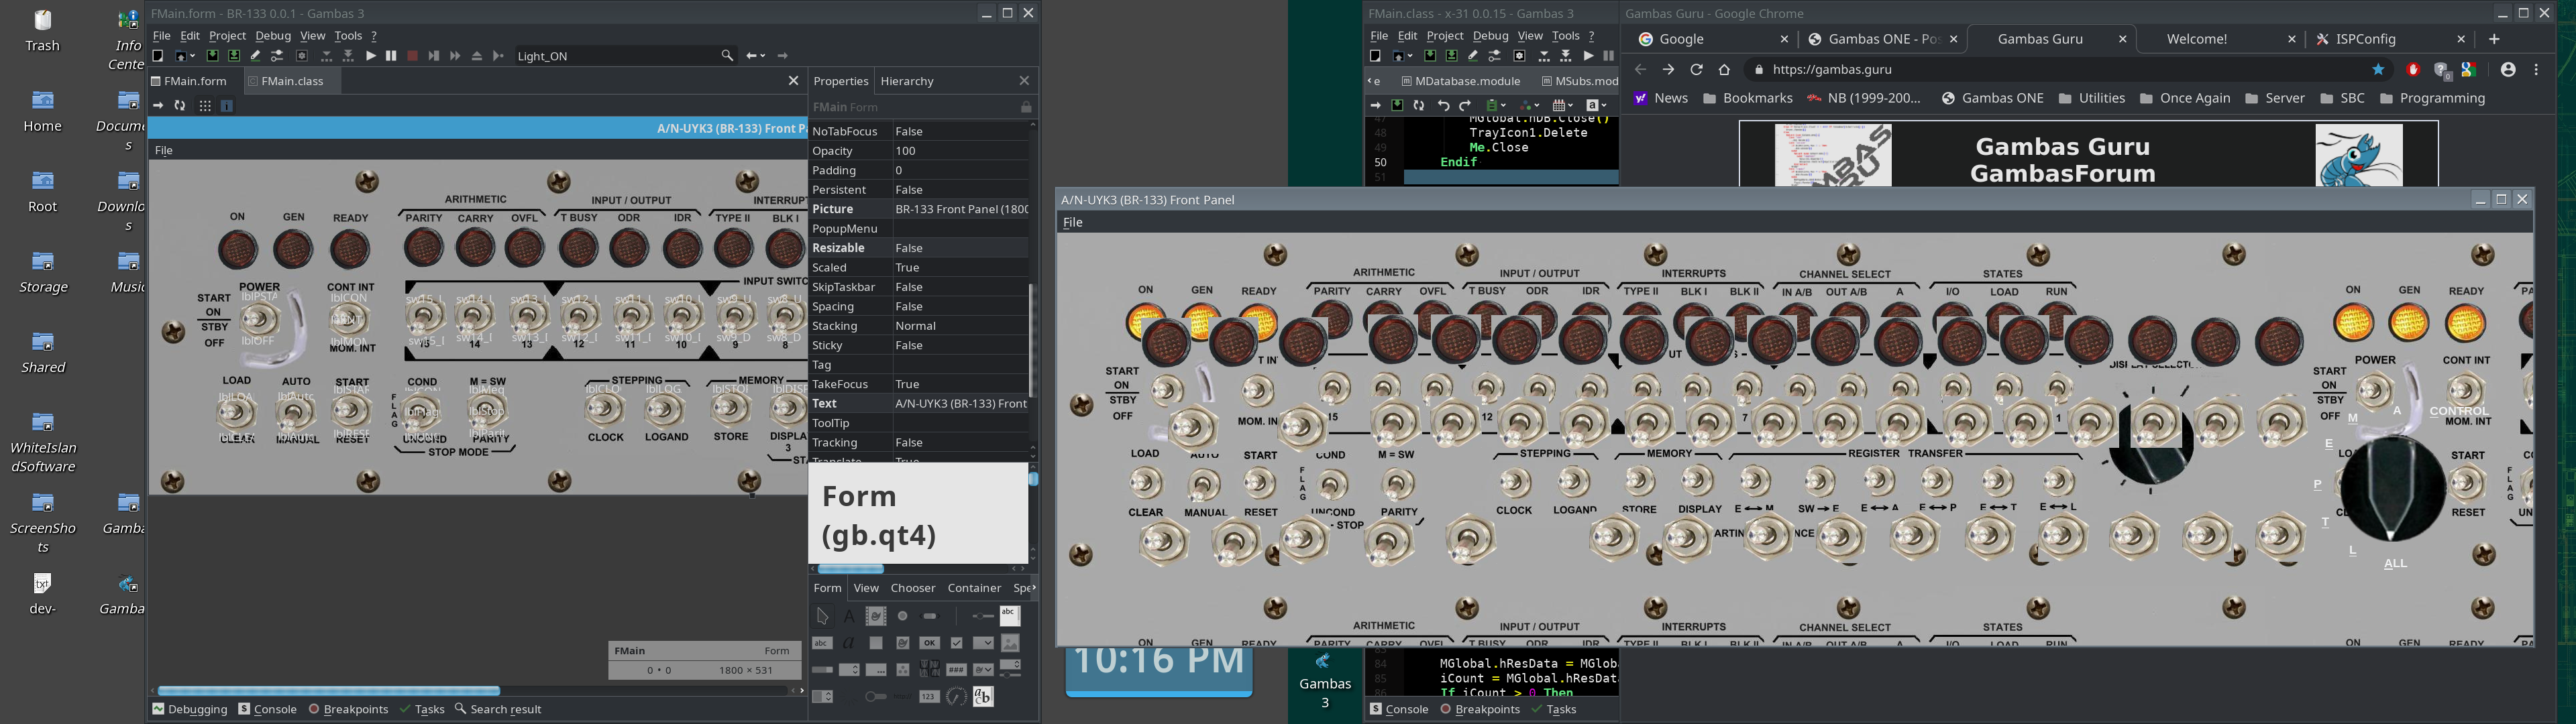The image size is (2576, 724).
Task: Select the PictureBox image control in toolbox
Action: [1010, 643]
